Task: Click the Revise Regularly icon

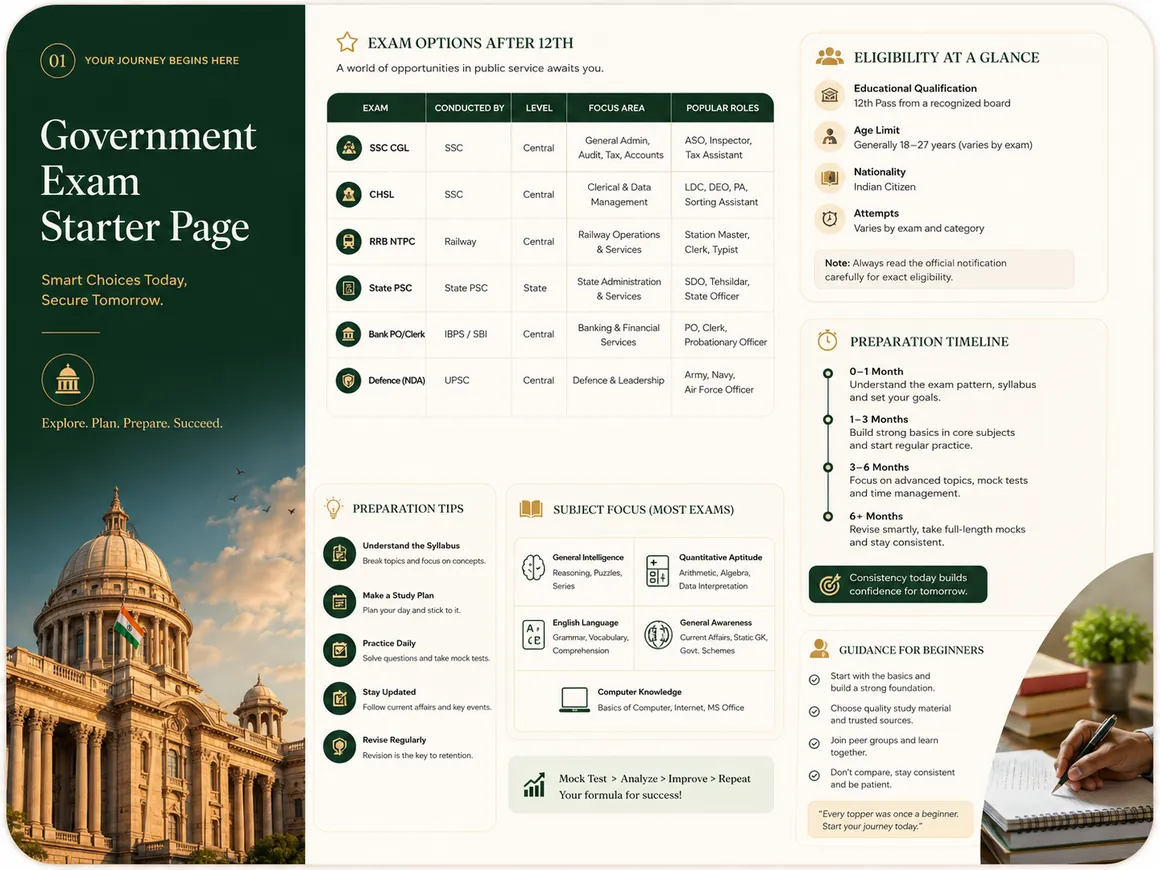Action: click(340, 746)
